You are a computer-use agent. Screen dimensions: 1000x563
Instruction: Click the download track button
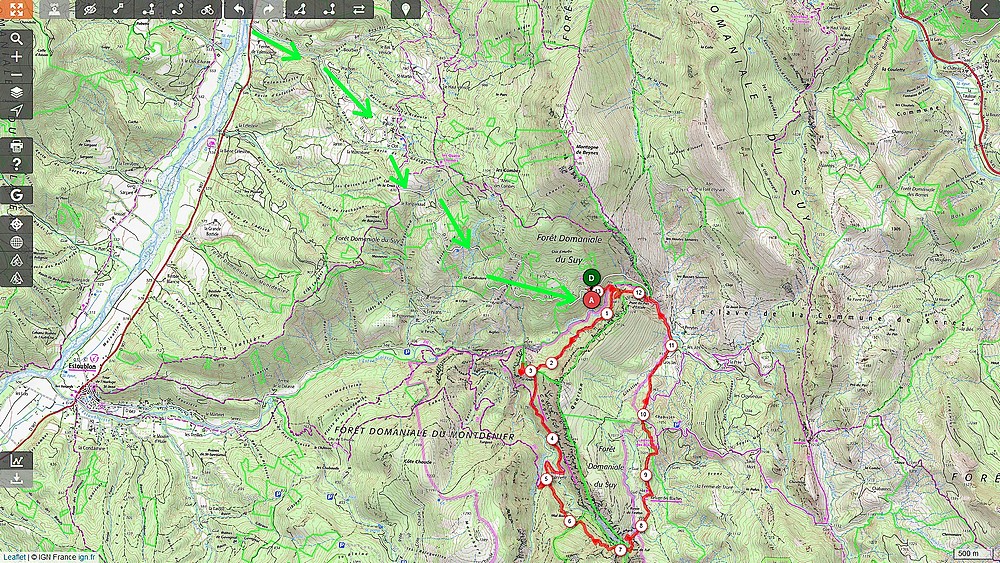17,478
